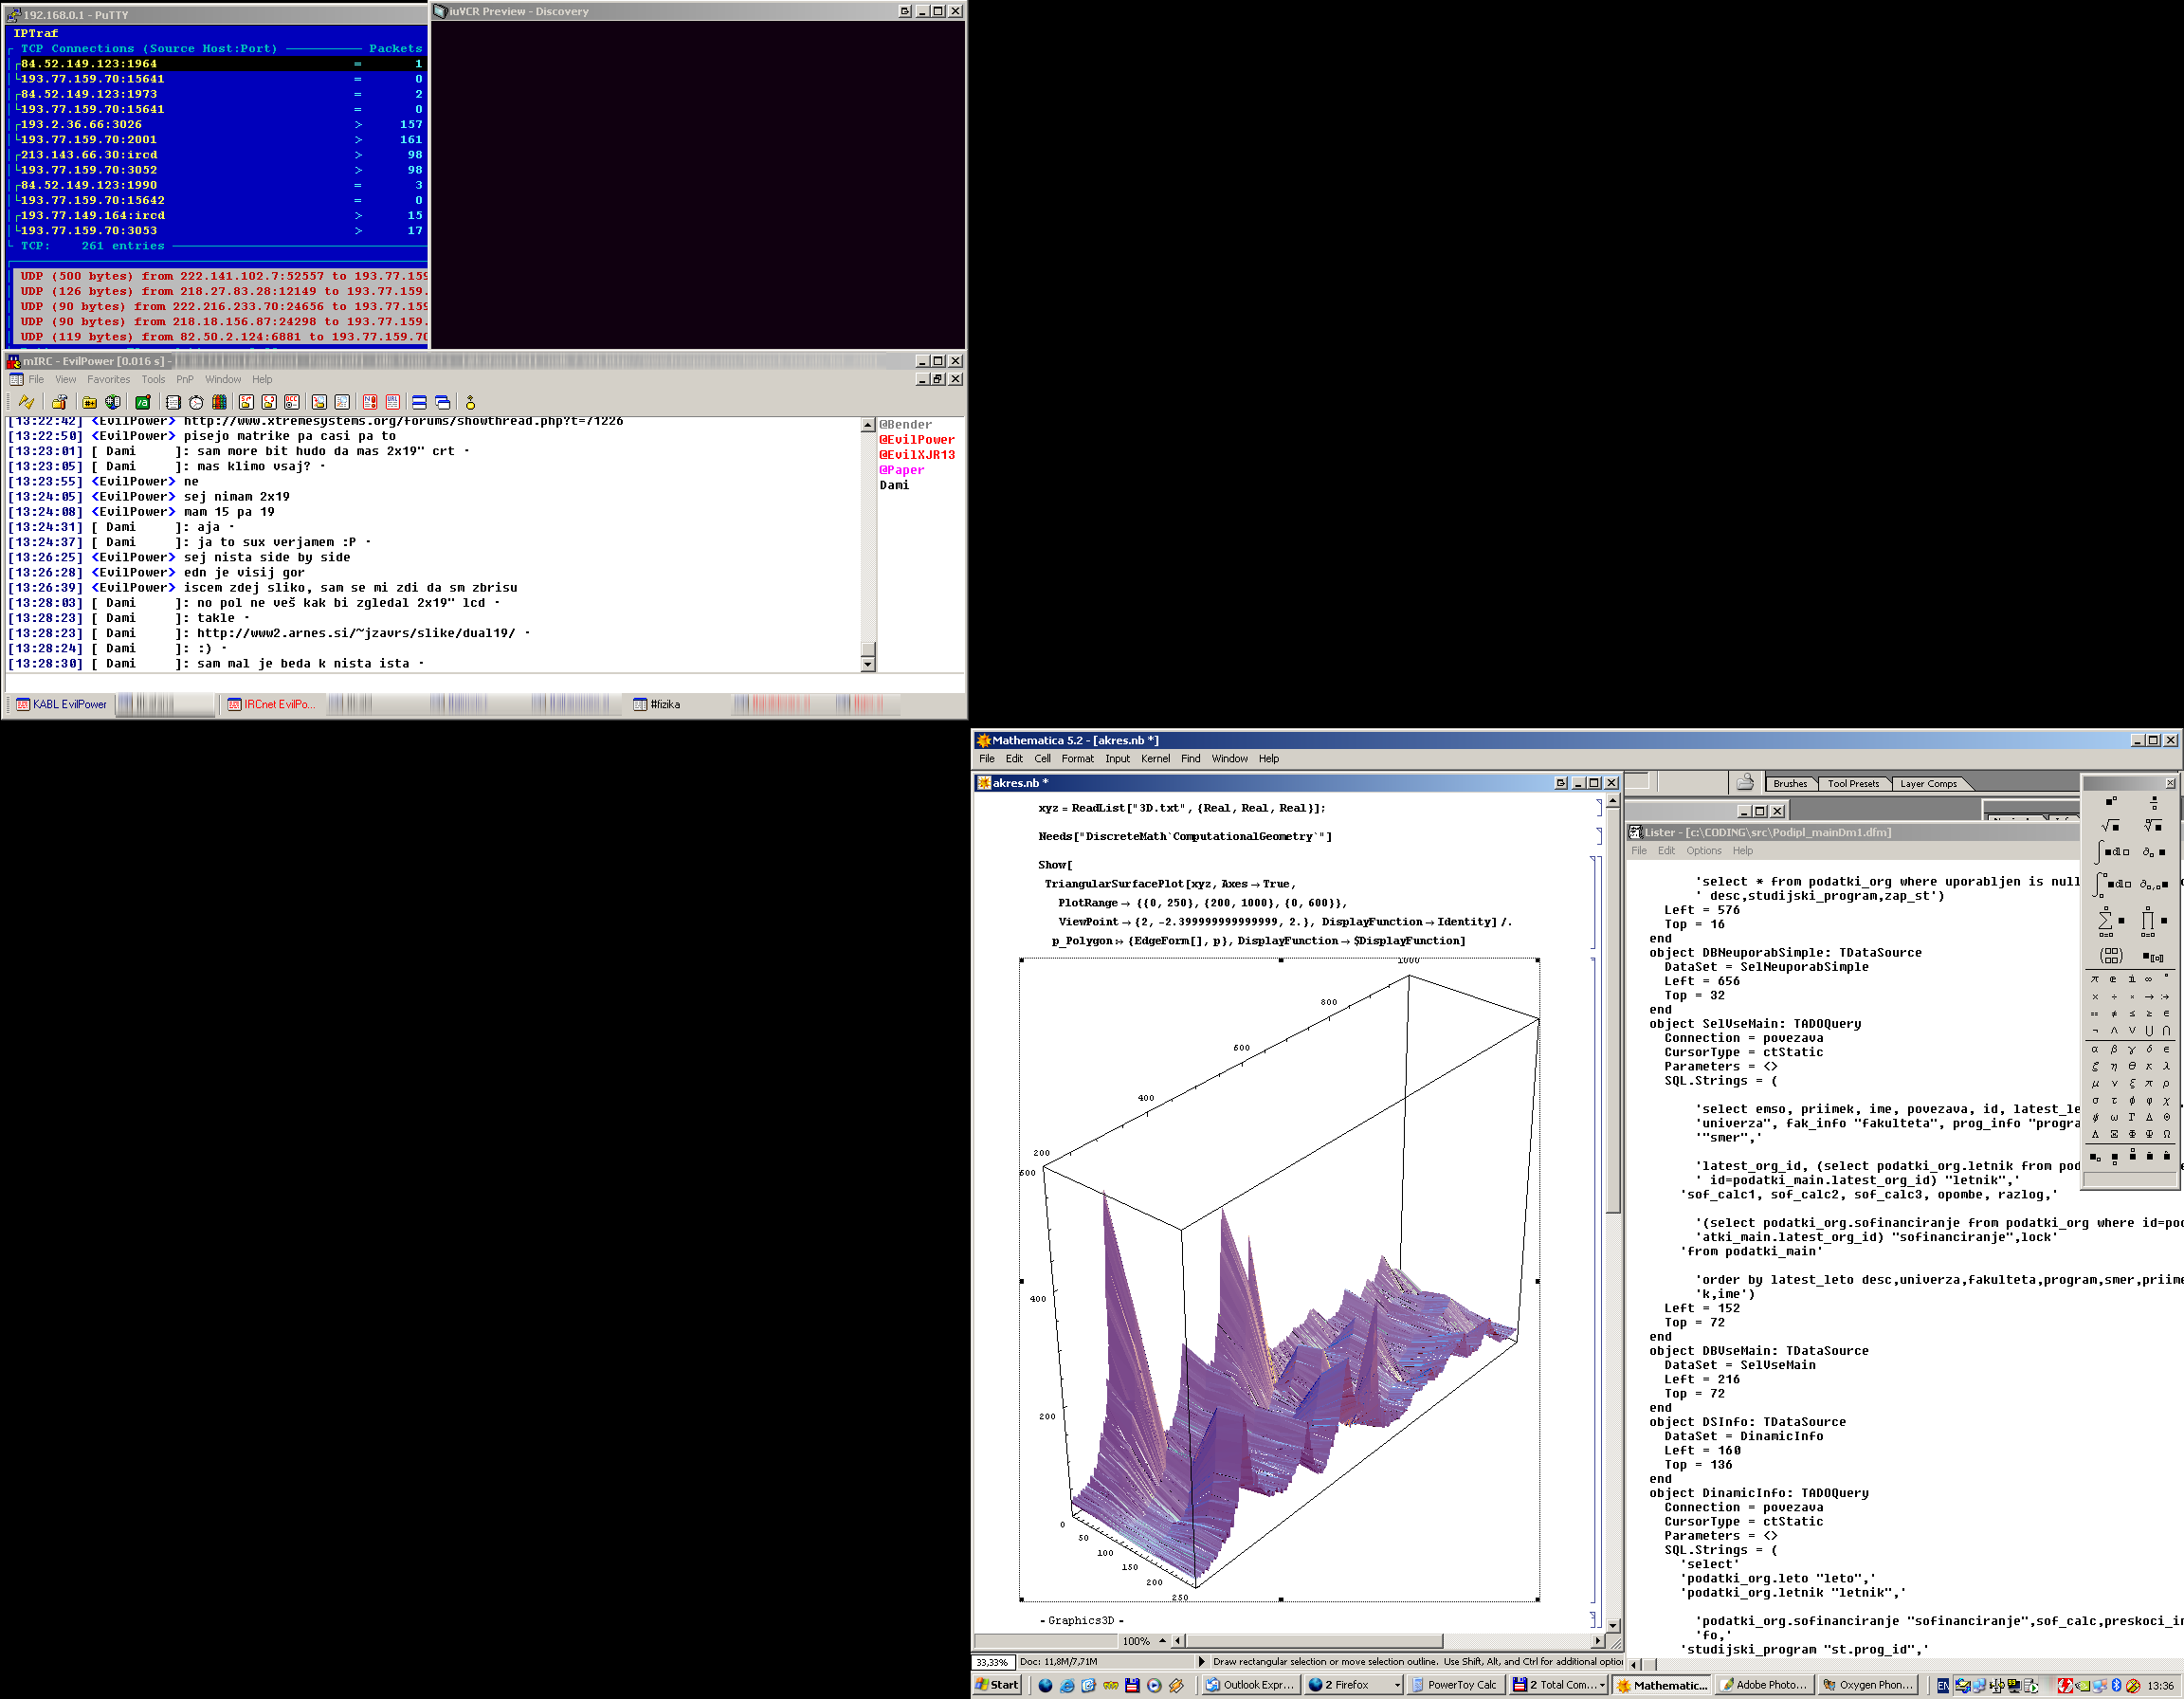Insert pi symbol from palette
The height and width of the screenshot is (1699, 2184).
point(2095,979)
